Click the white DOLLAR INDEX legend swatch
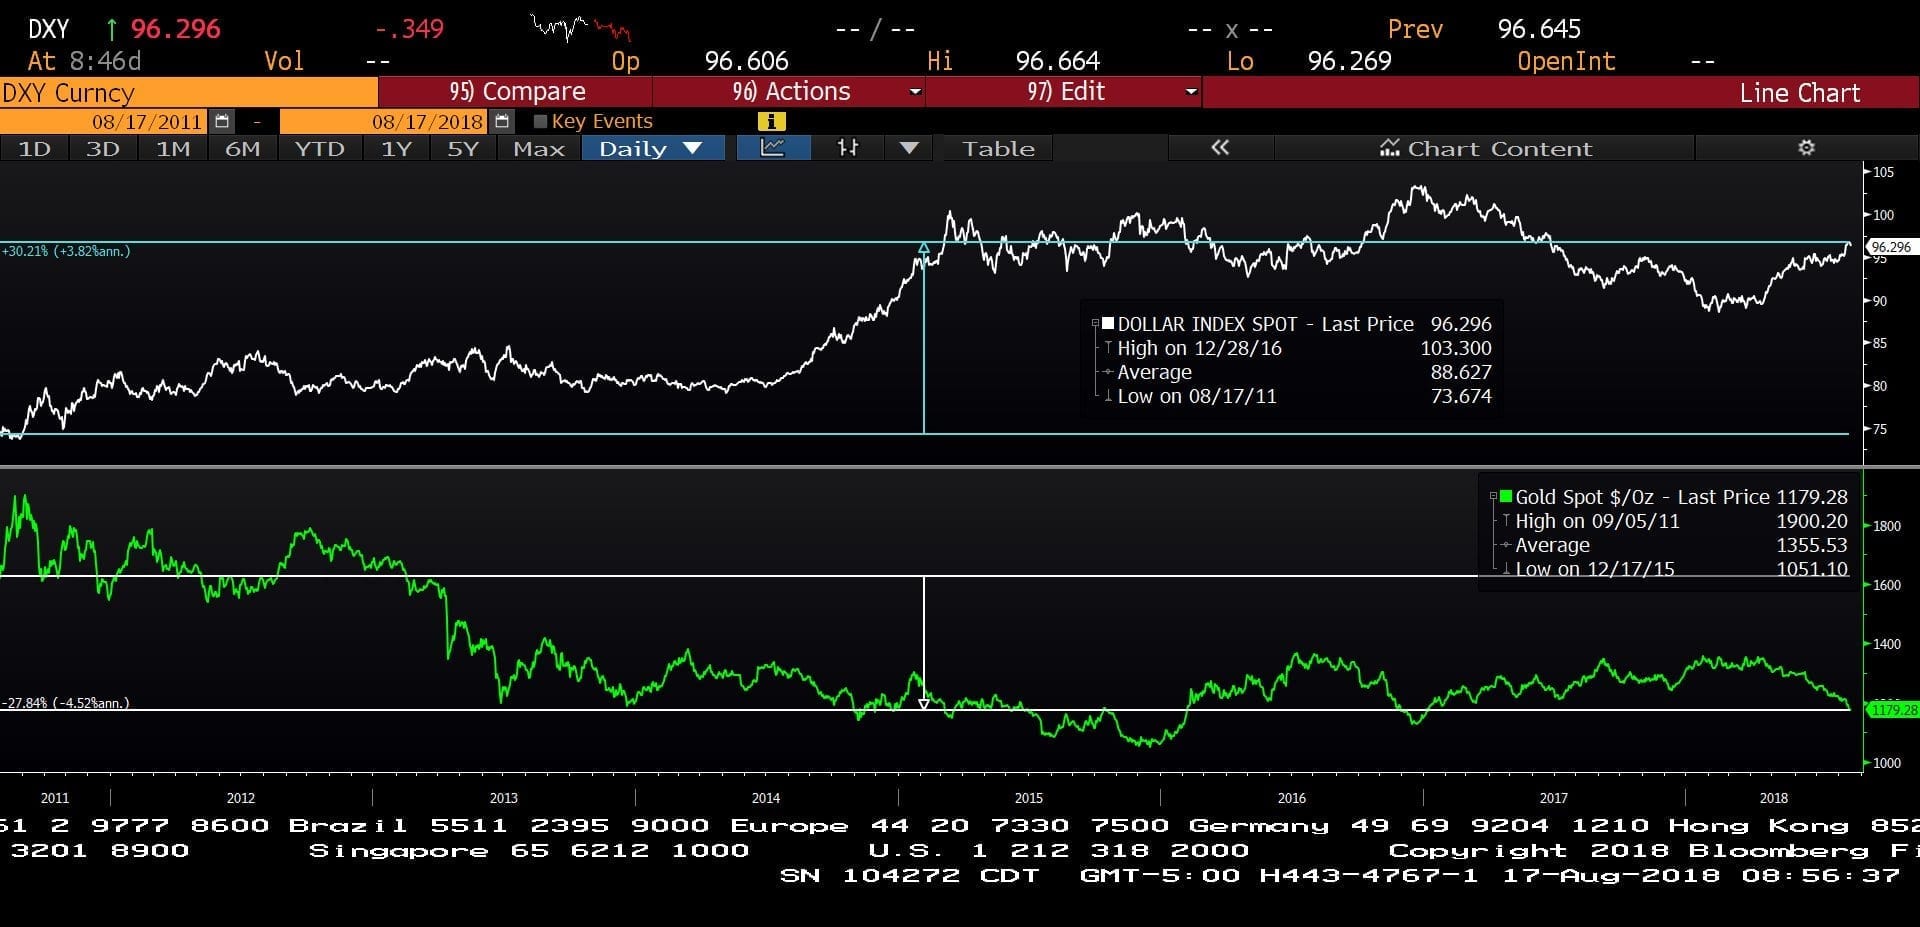The height and width of the screenshot is (927, 1920). [x=1108, y=324]
